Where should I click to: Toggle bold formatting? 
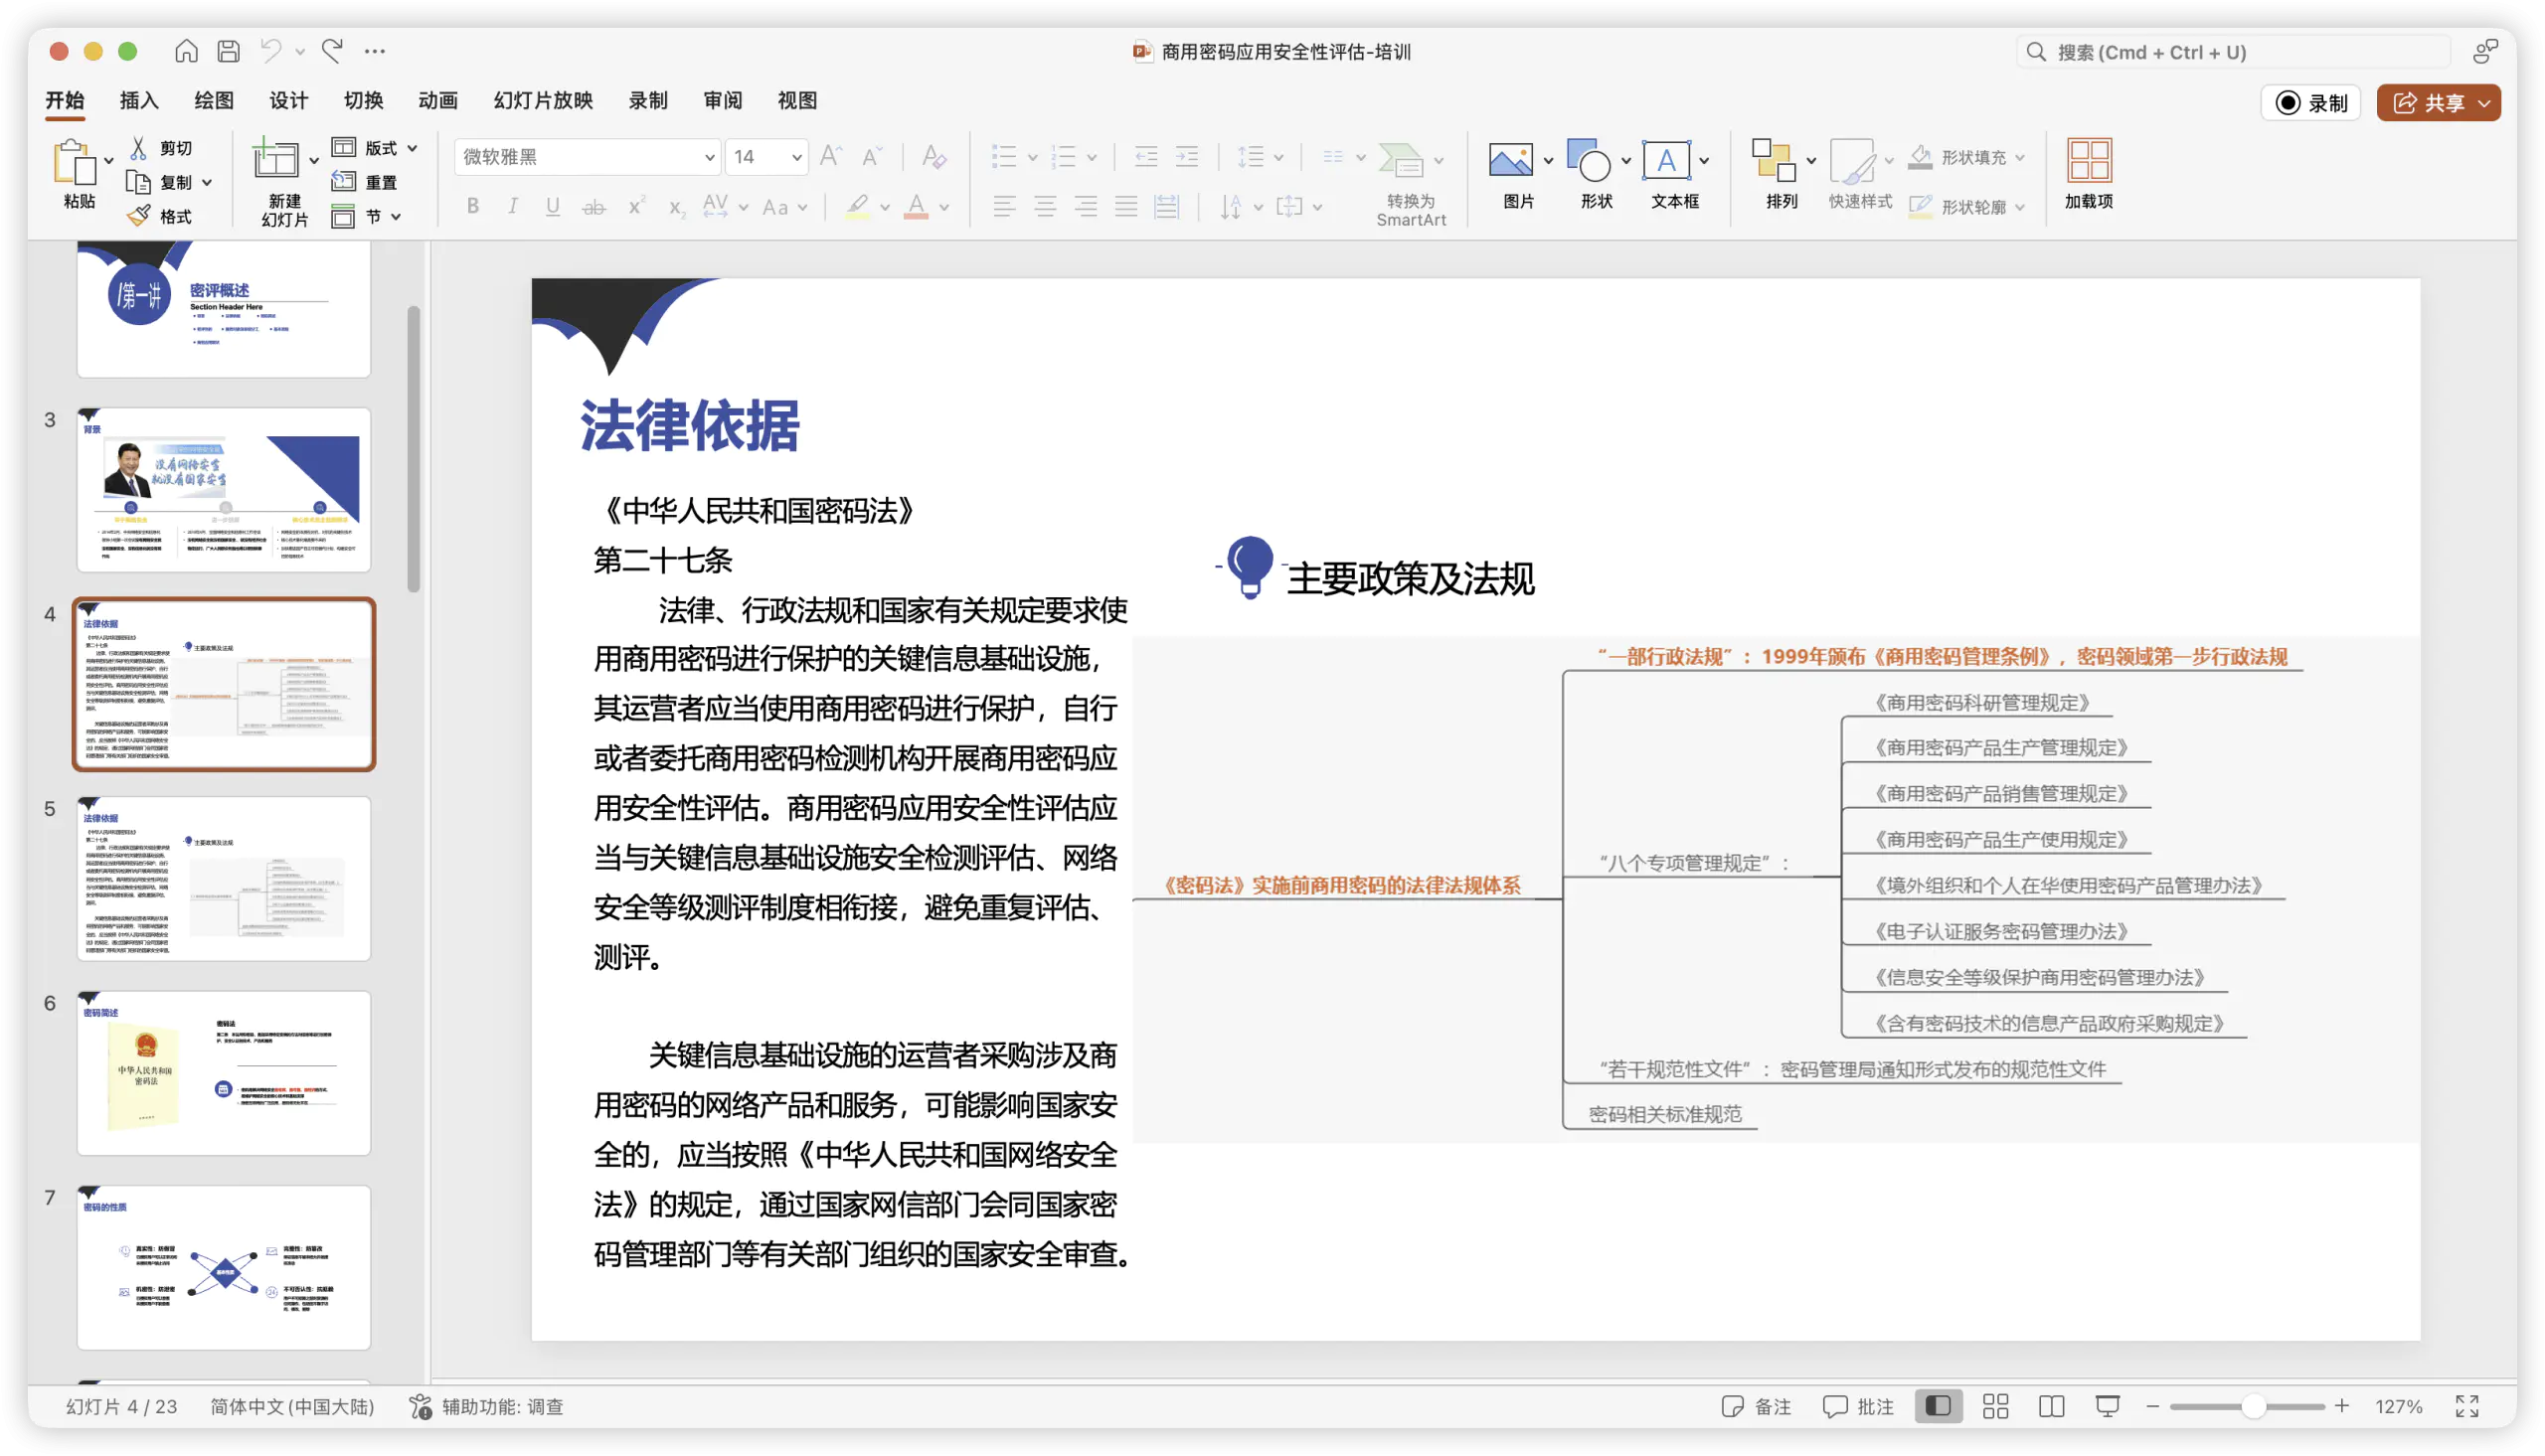473,206
